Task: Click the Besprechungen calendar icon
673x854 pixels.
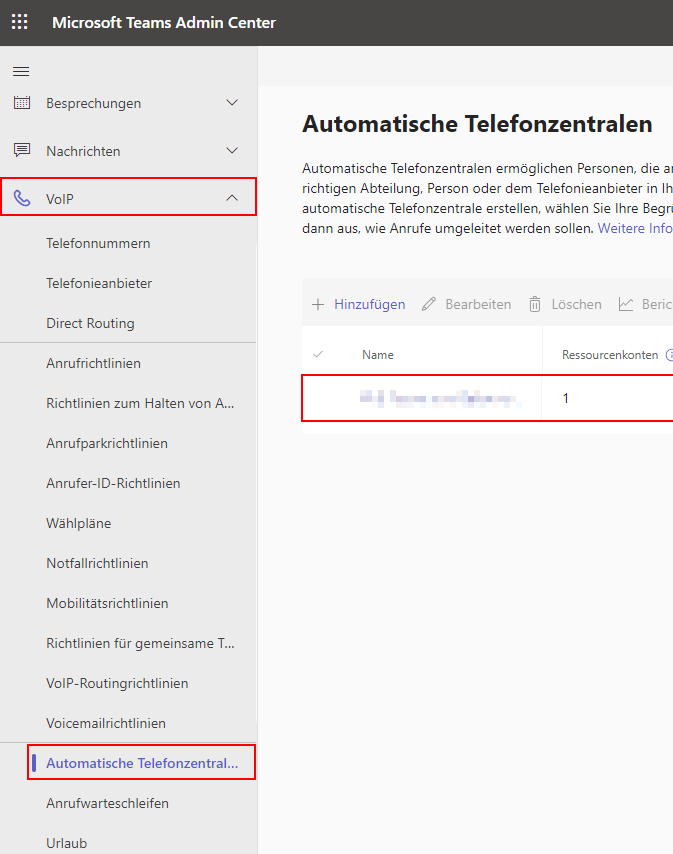Action: (22, 102)
